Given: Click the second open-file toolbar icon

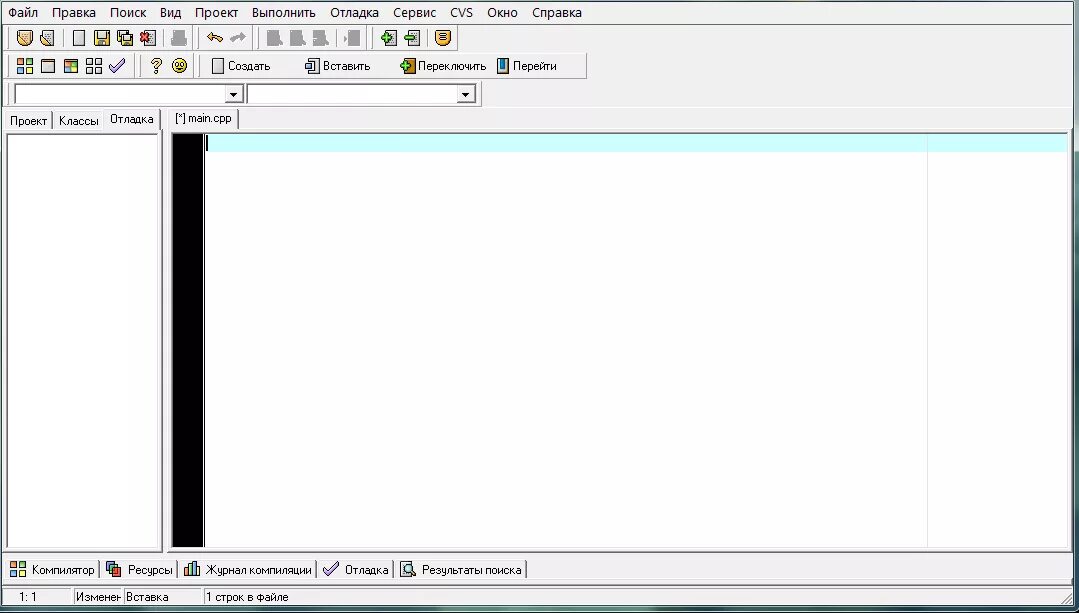Looking at the screenshot, I should (x=47, y=38).
